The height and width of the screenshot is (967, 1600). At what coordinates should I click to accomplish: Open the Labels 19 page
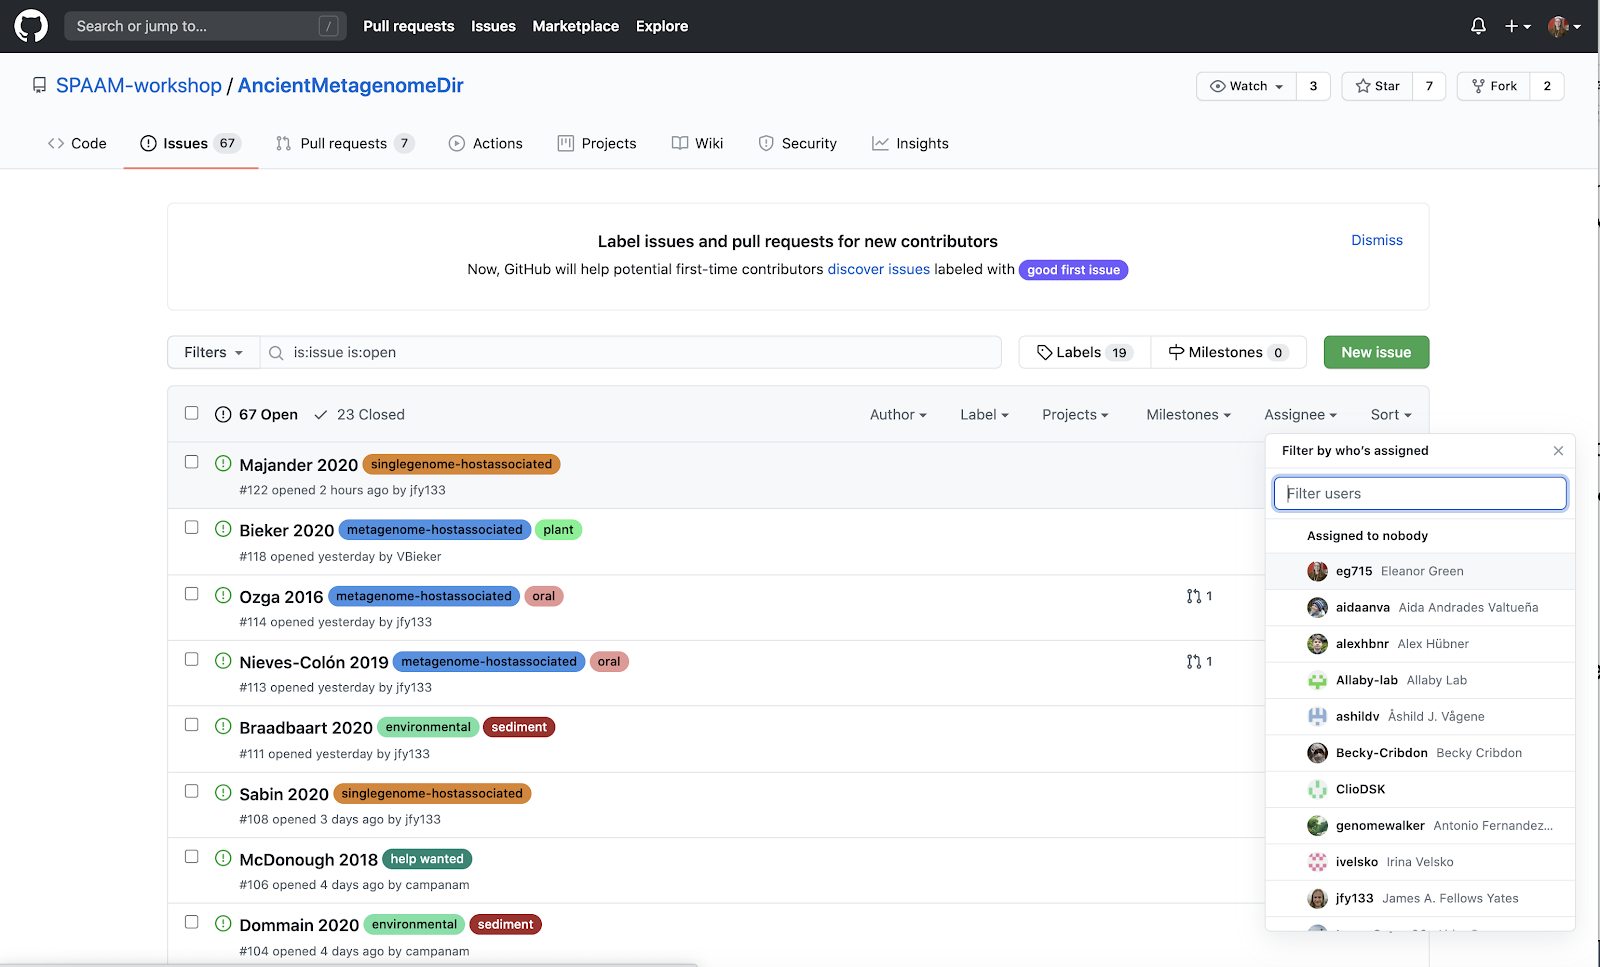click(1085, 352)
